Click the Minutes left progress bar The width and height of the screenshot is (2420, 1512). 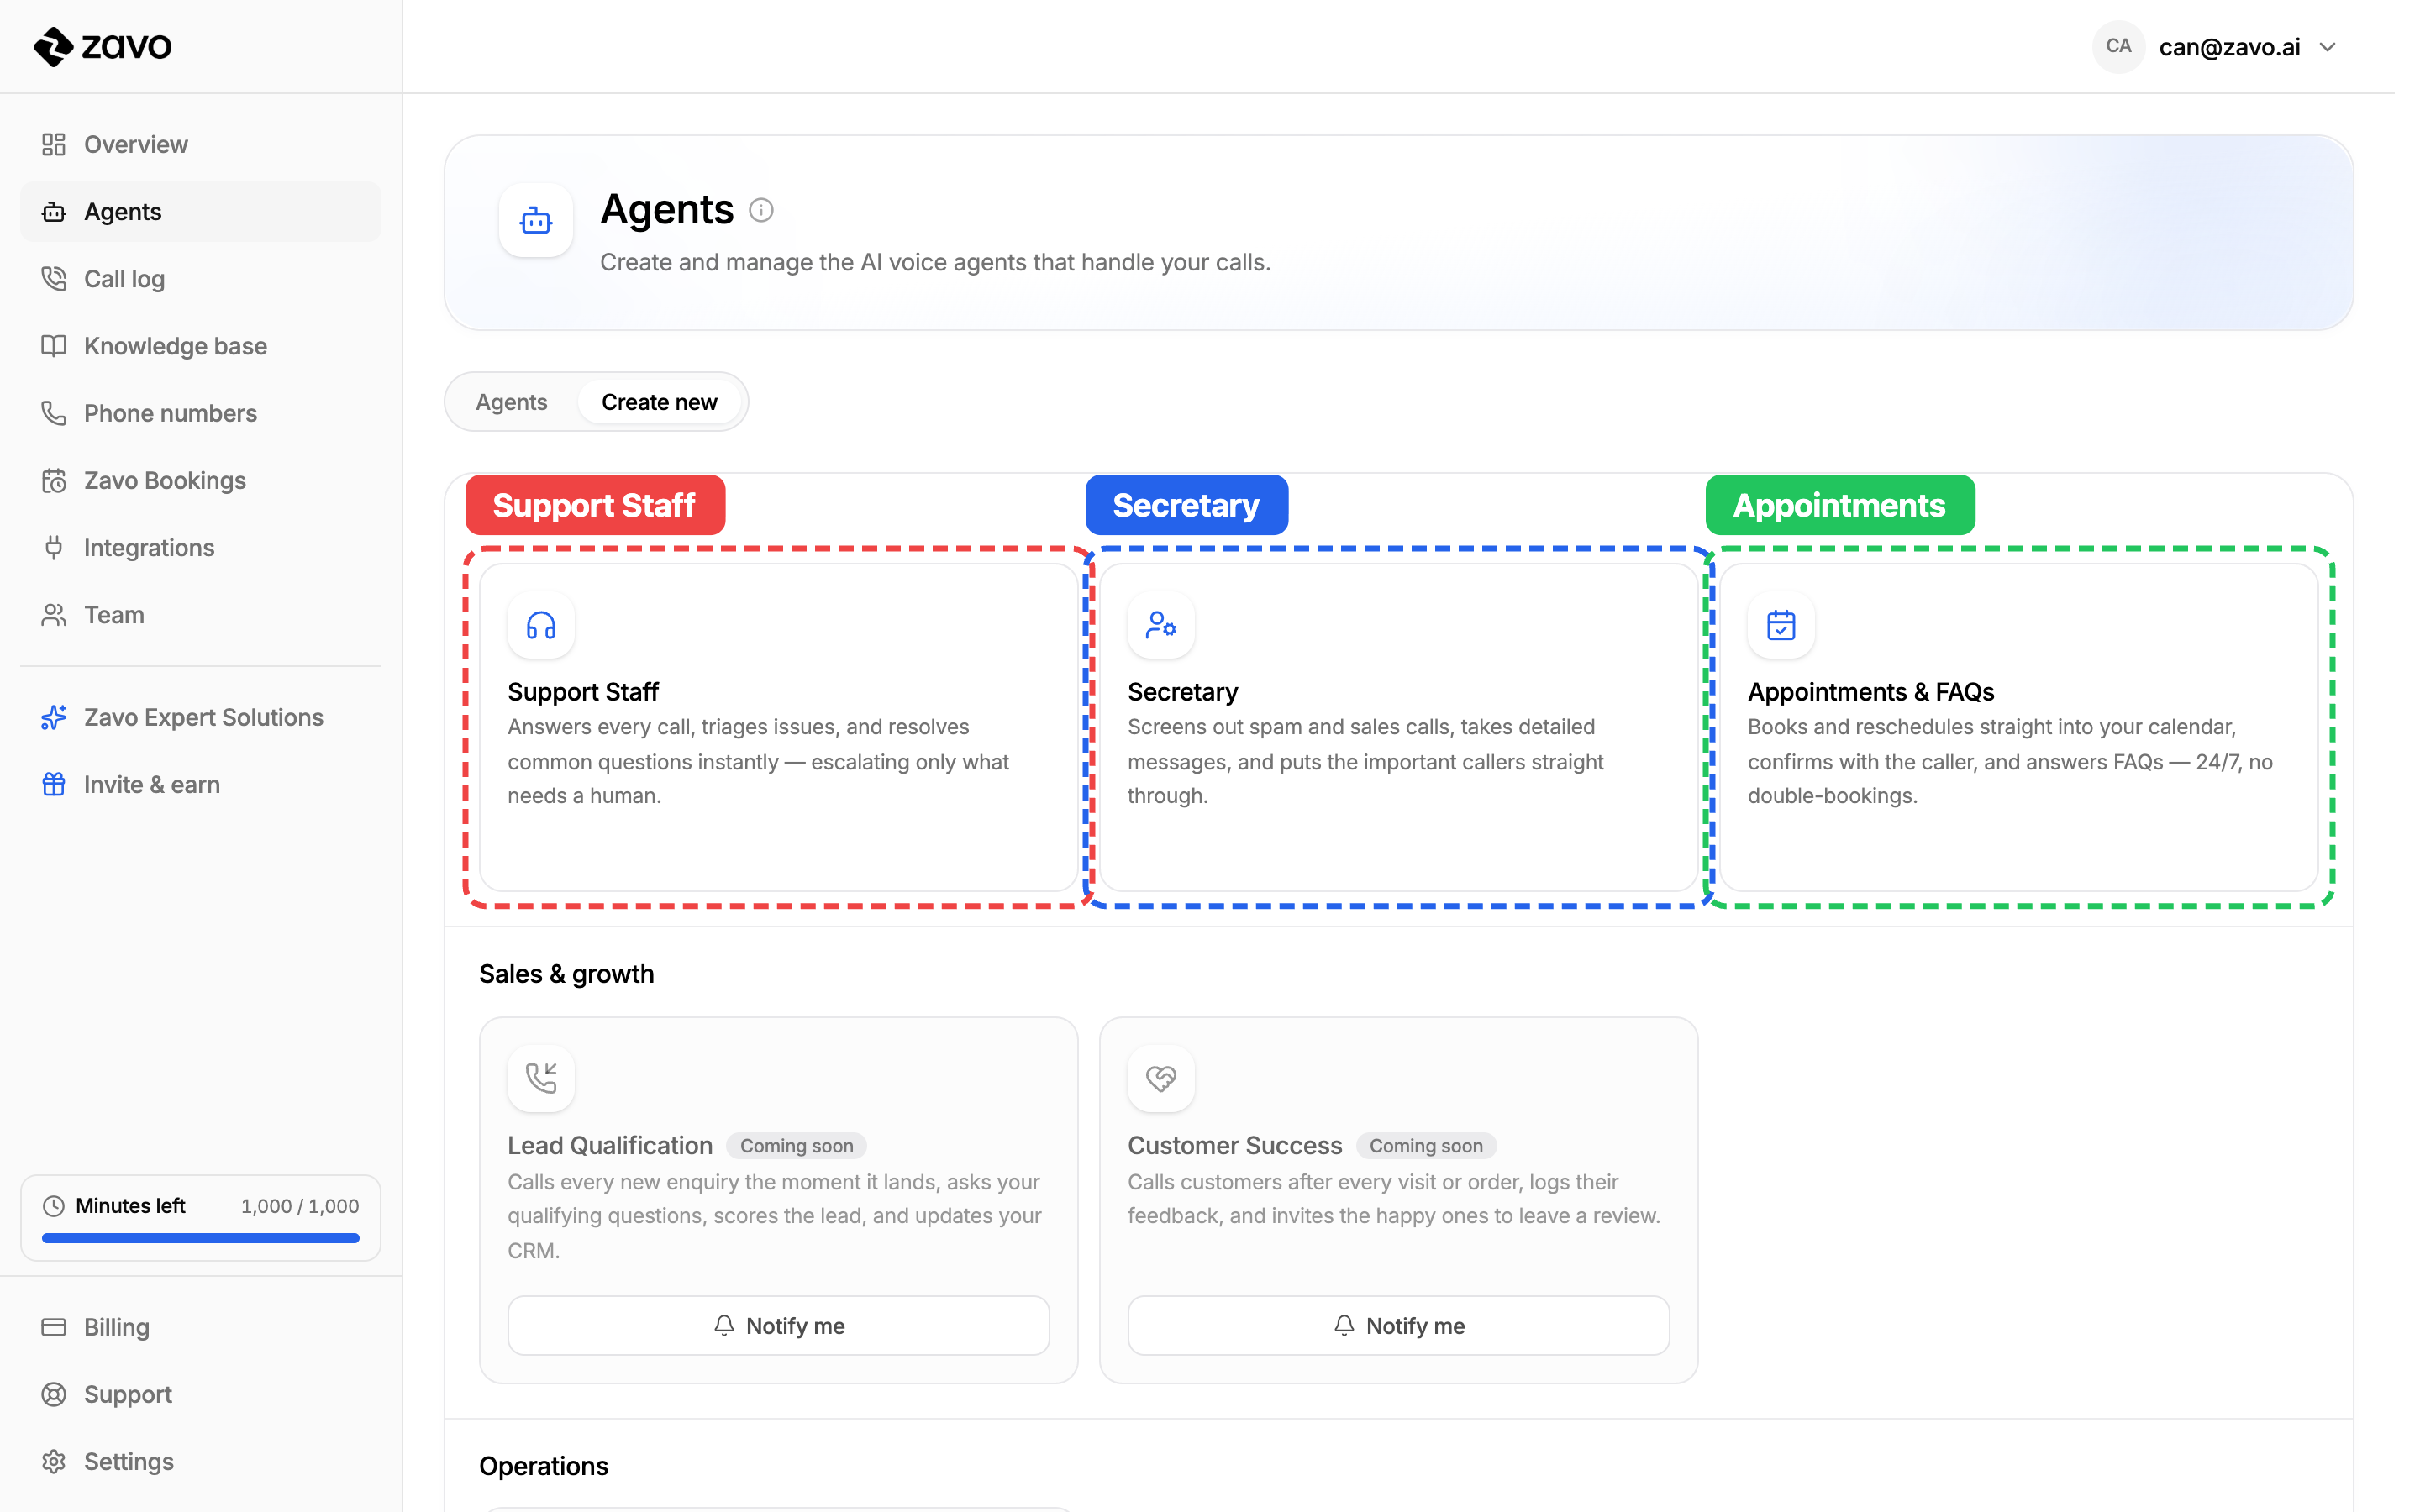[x=201, y=1238]
